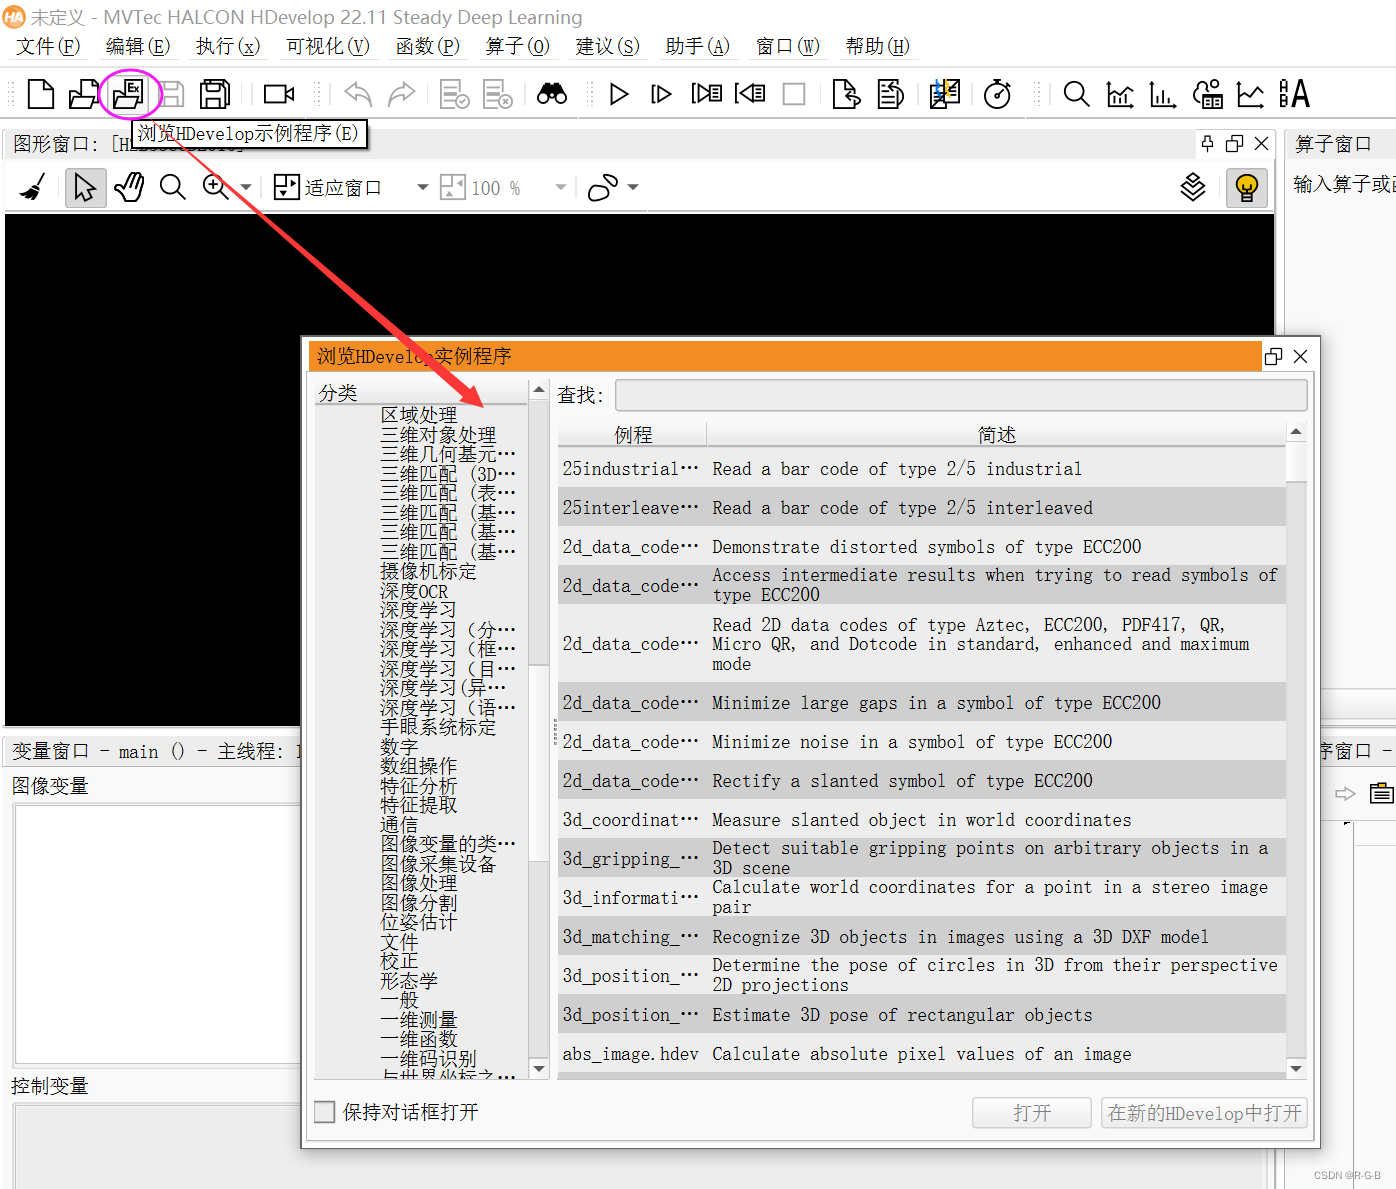The width and height of the screenshot is (1396, 1189).
Task: Click the example list scroll-down arrow
Action: tap(1296, 1069)
